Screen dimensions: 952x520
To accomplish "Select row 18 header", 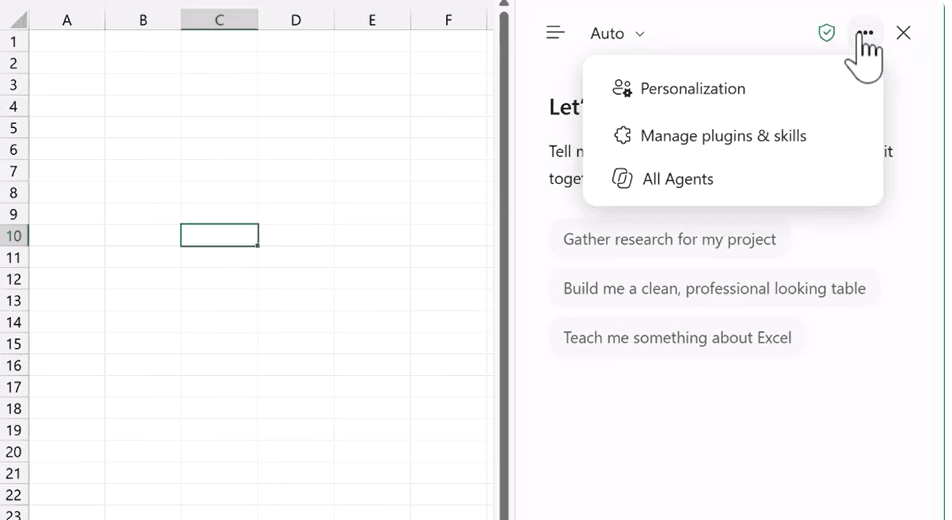I will click(x=13, y=409).
